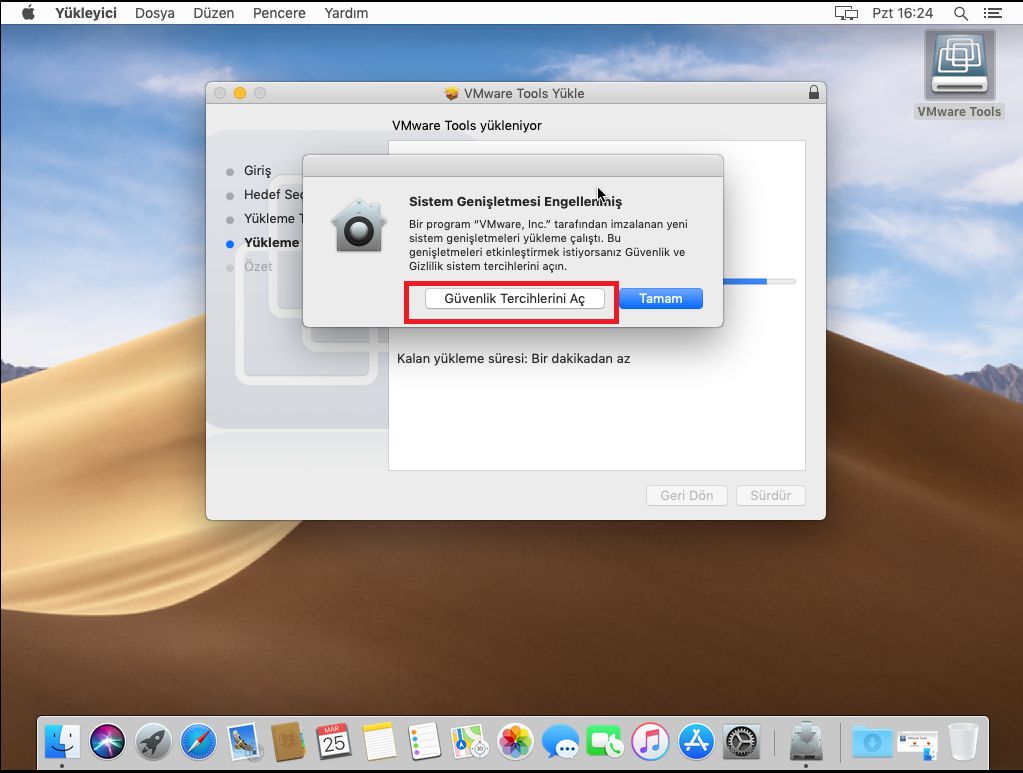Screen dimensions: 1023x773
Task: Open Maps in the Dock
Action: [x=470, y=742]
